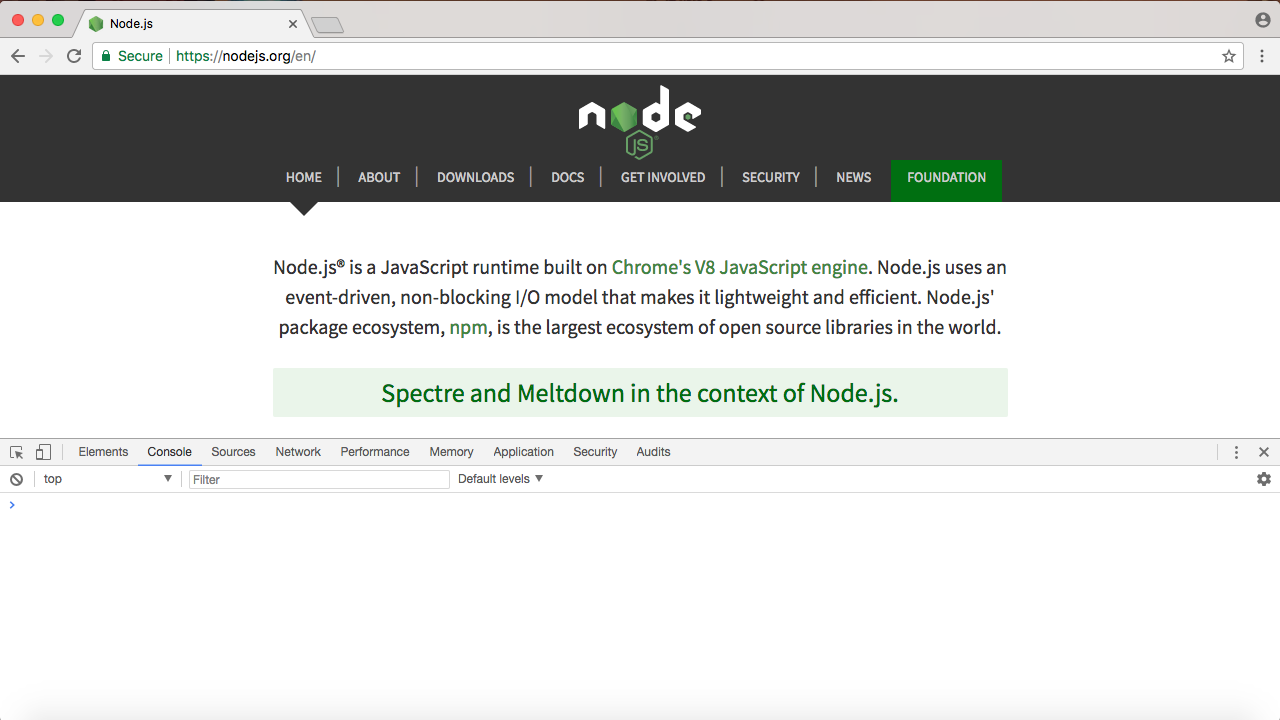
Task: Click the 'Secure' label in address bar
Action: (x=140, y=56)
